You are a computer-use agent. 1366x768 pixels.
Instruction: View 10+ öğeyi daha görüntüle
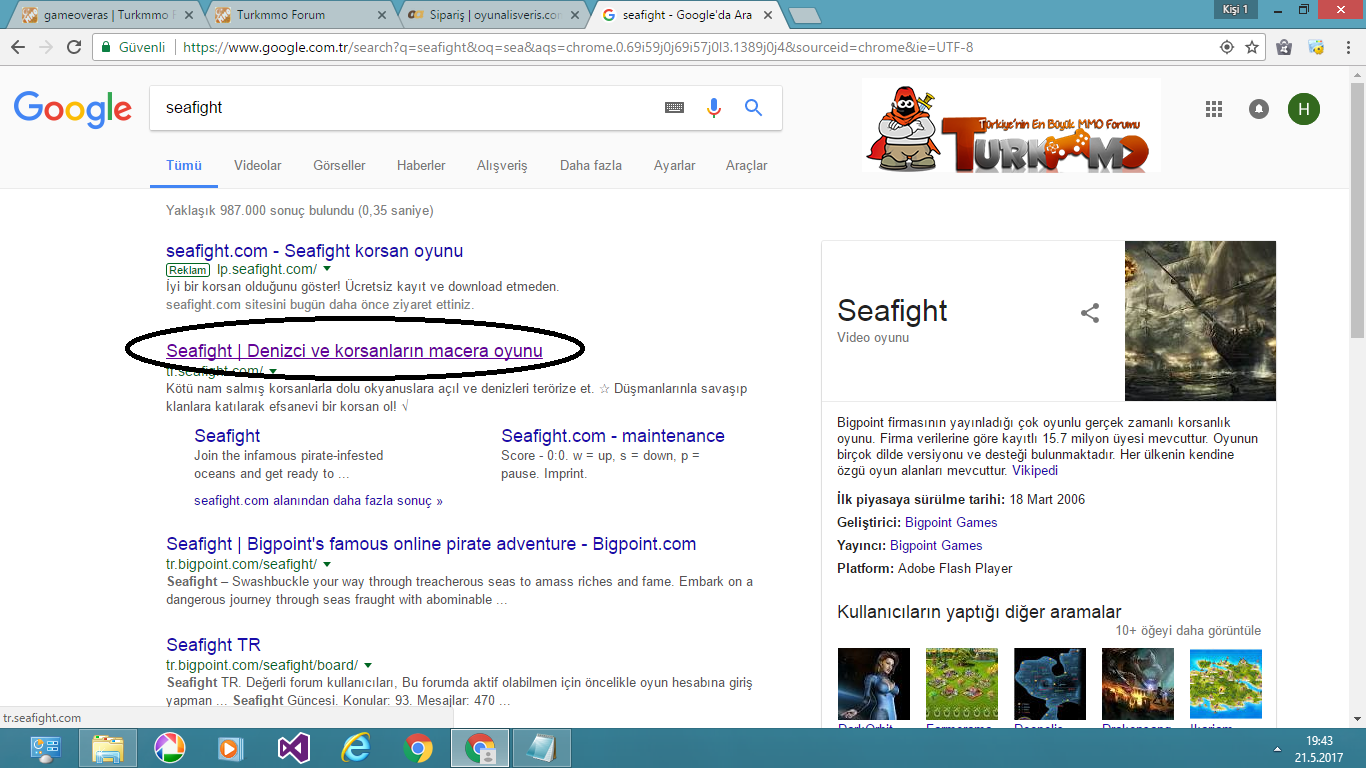(x=1188, y=631)
